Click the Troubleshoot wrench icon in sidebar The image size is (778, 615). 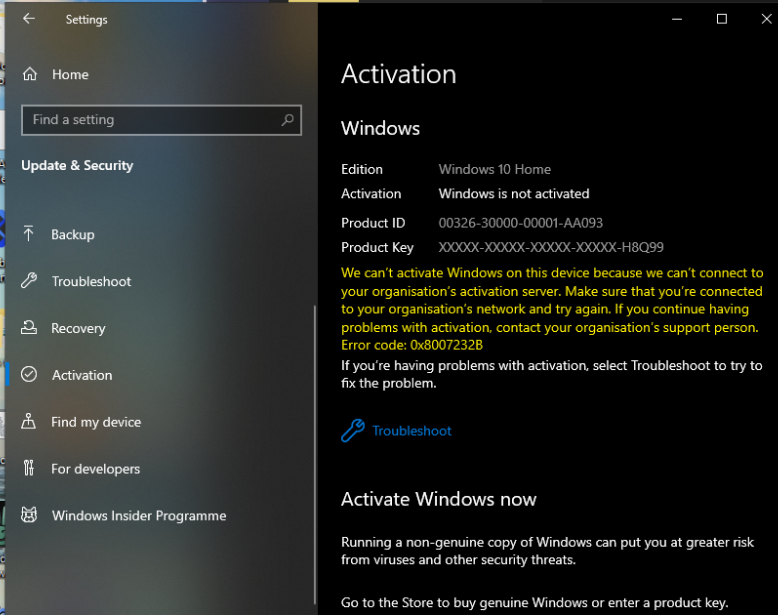(29, 281)
